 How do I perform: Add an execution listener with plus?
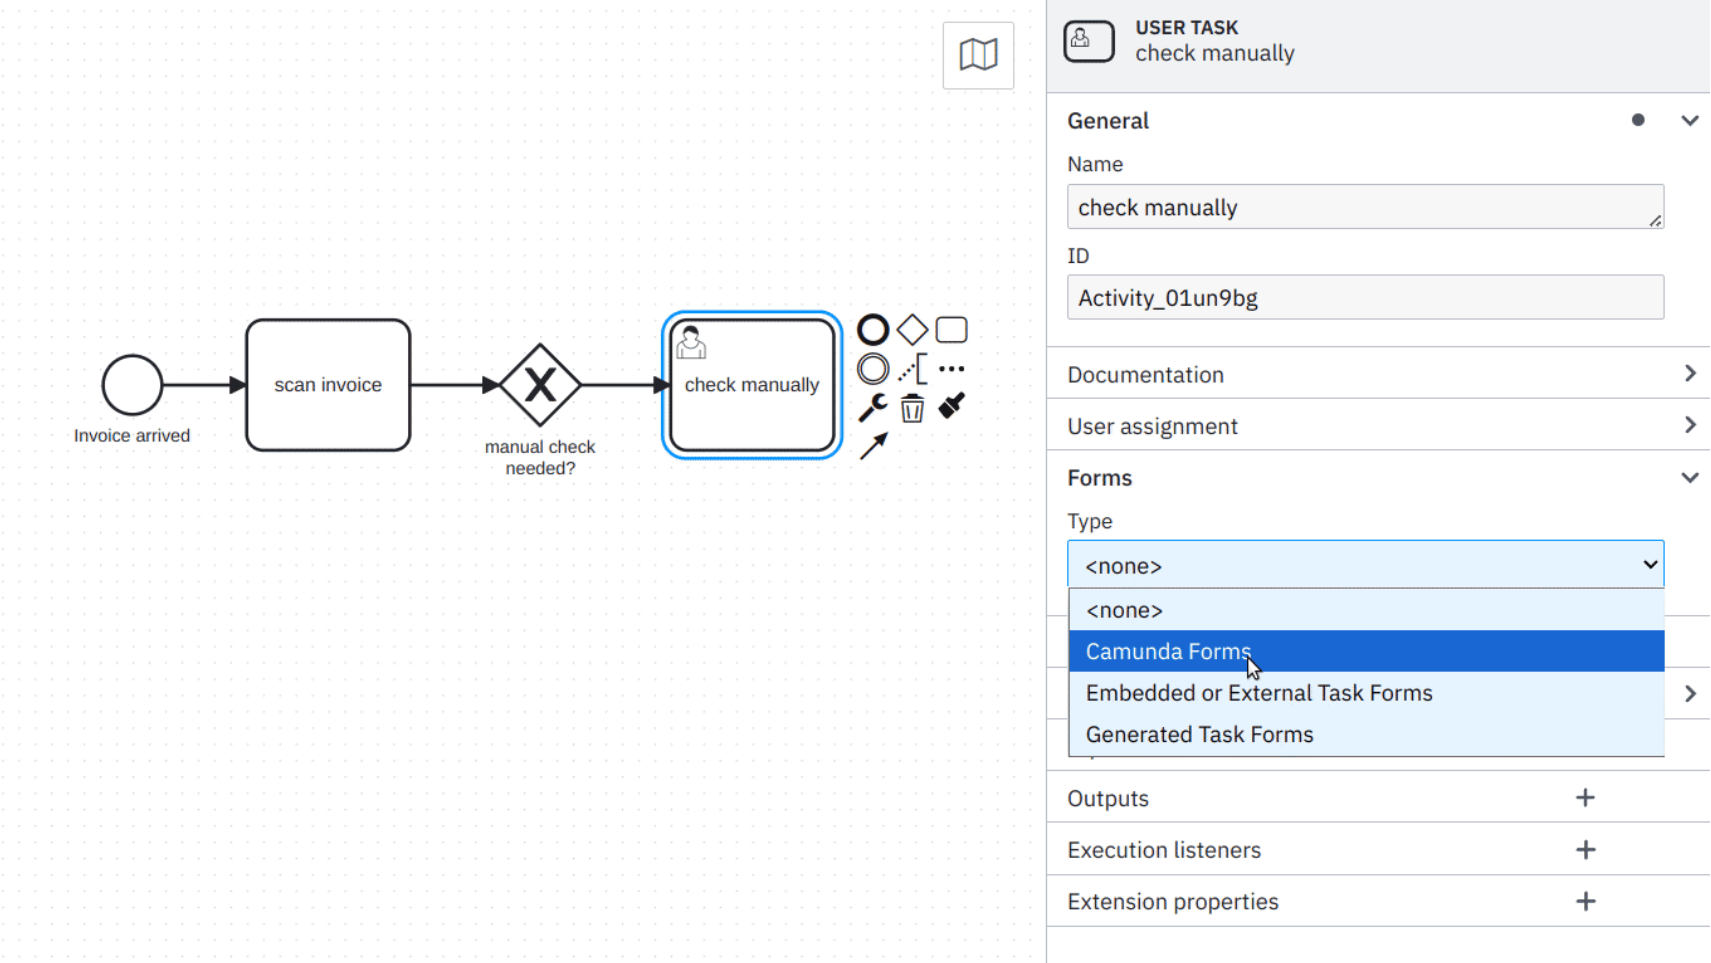[x=1585, y=850]
